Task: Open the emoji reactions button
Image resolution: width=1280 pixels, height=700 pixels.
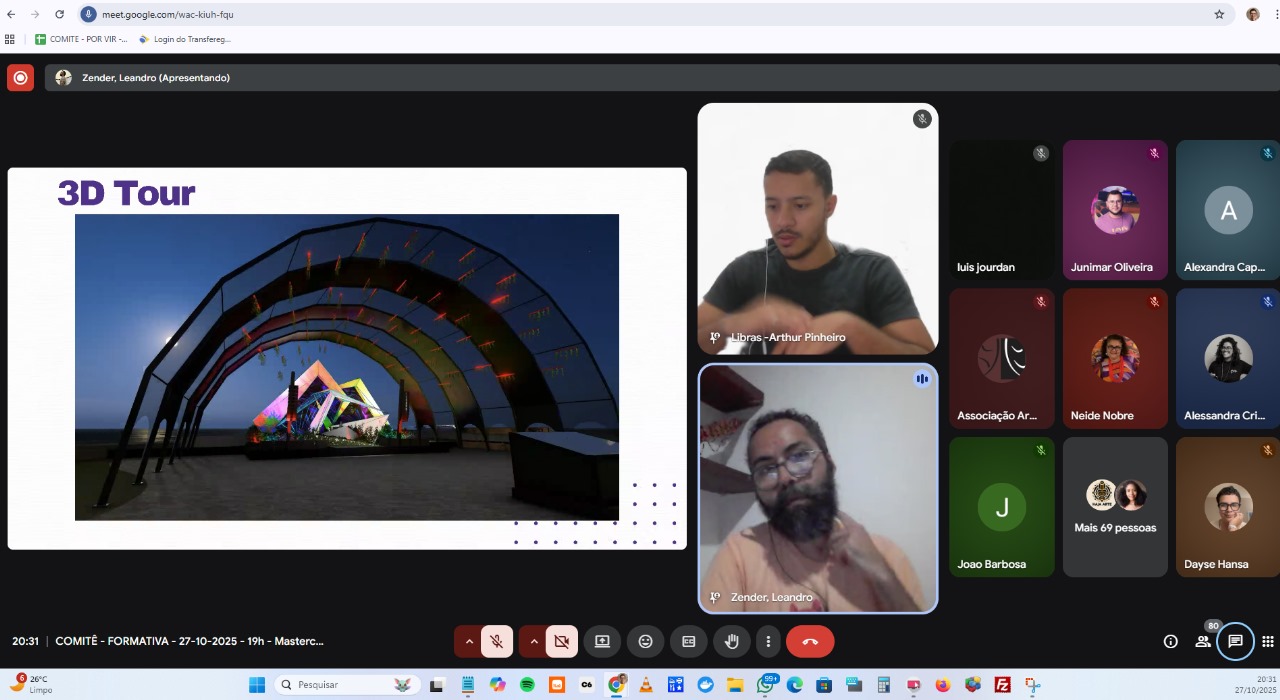Action: 645,642
